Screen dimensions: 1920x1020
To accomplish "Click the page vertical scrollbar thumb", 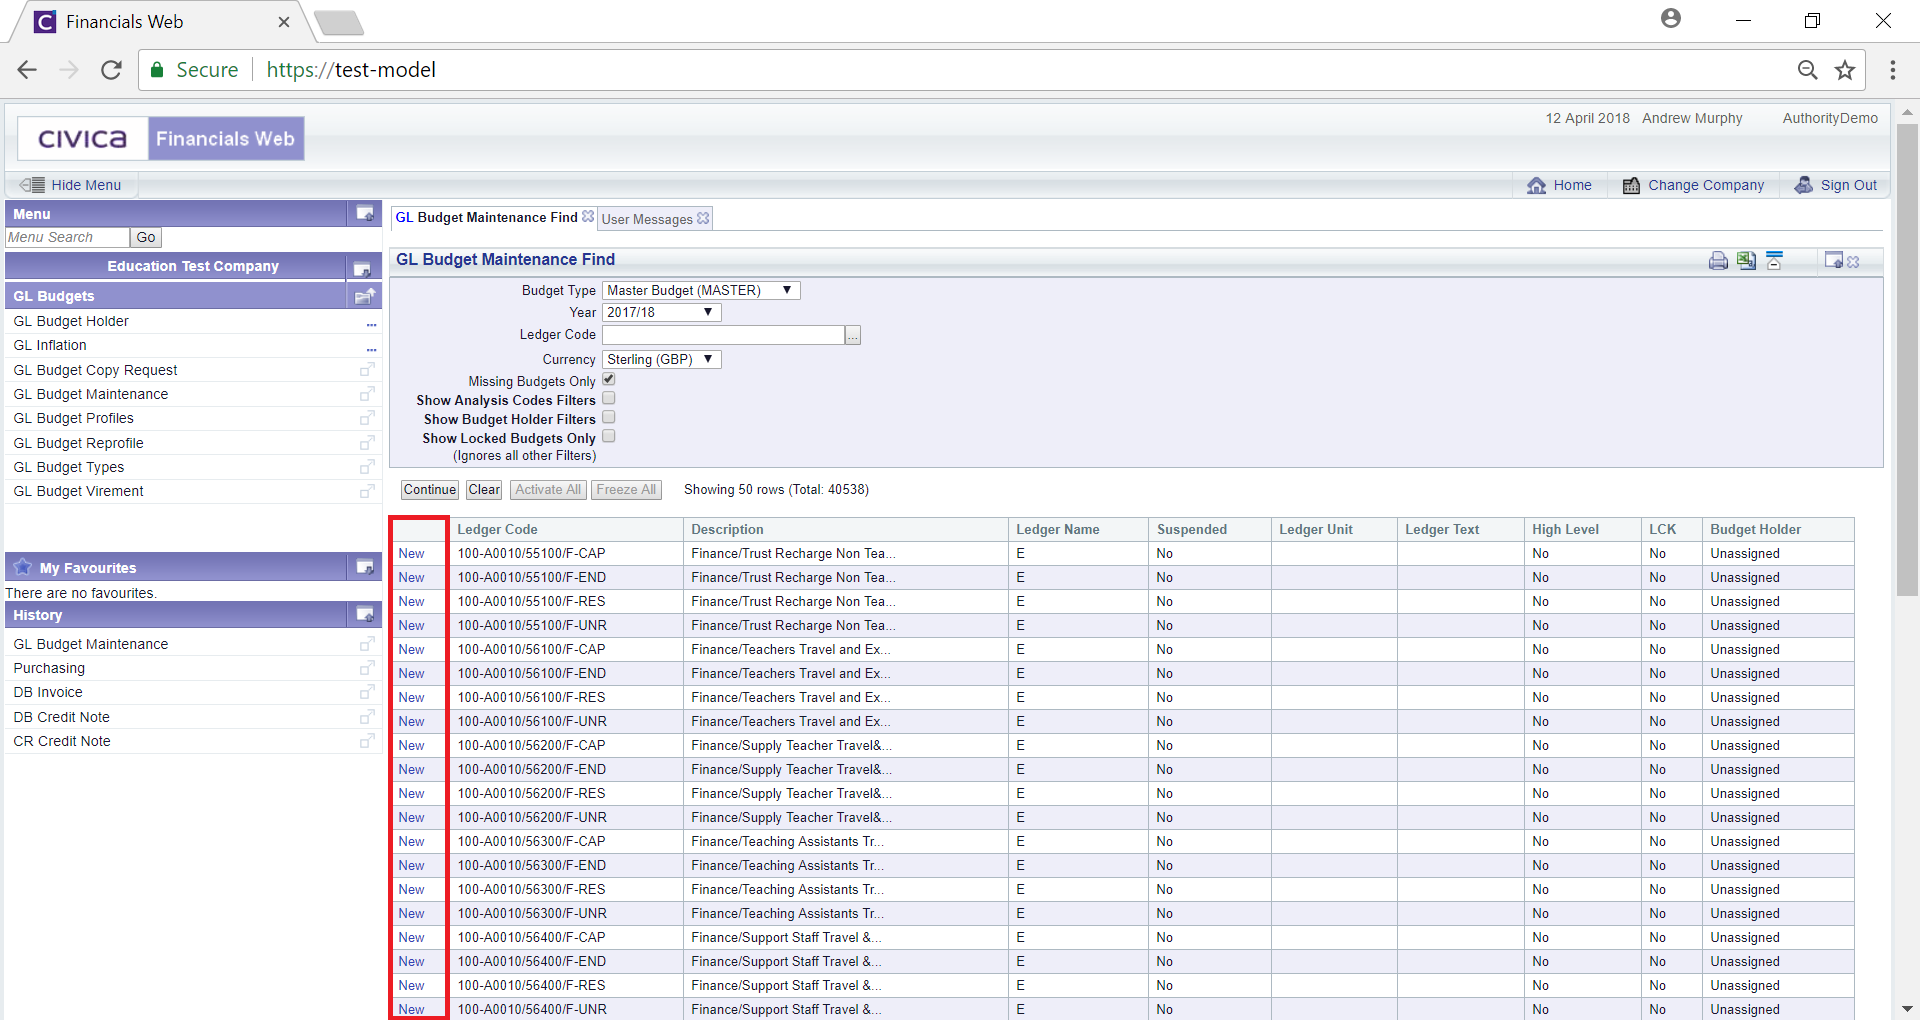I will pos(1907,360).
